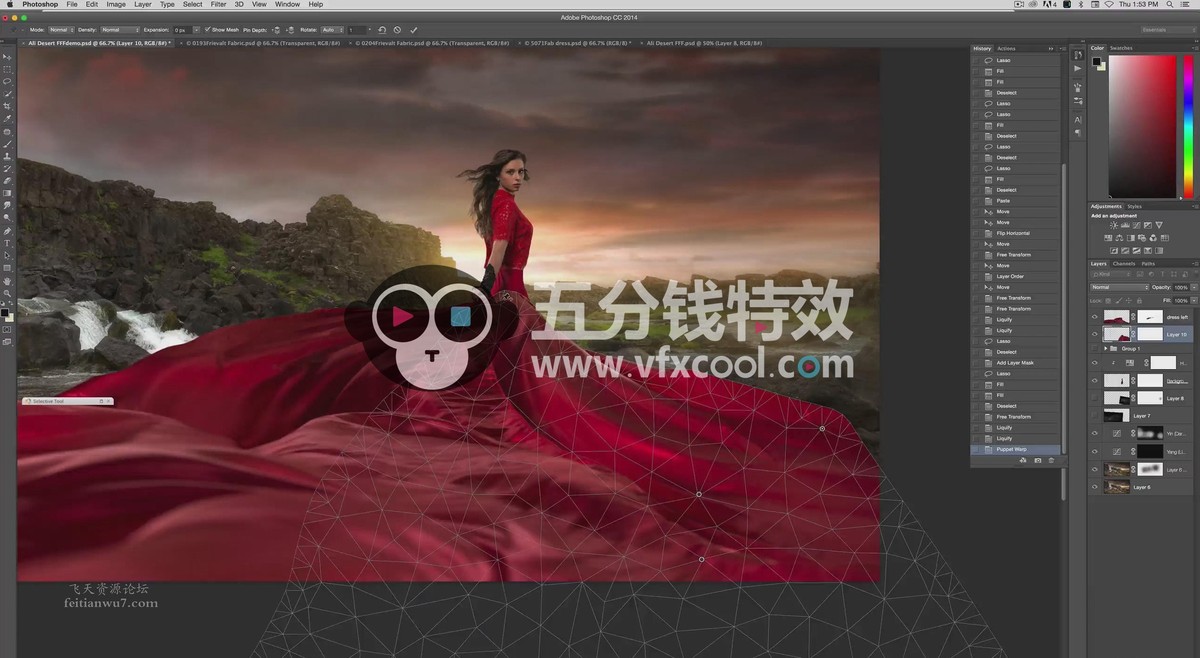Delete current state in History panel
The width and height of the screenshot is (1200, 658).
(x=1051, y=460)
